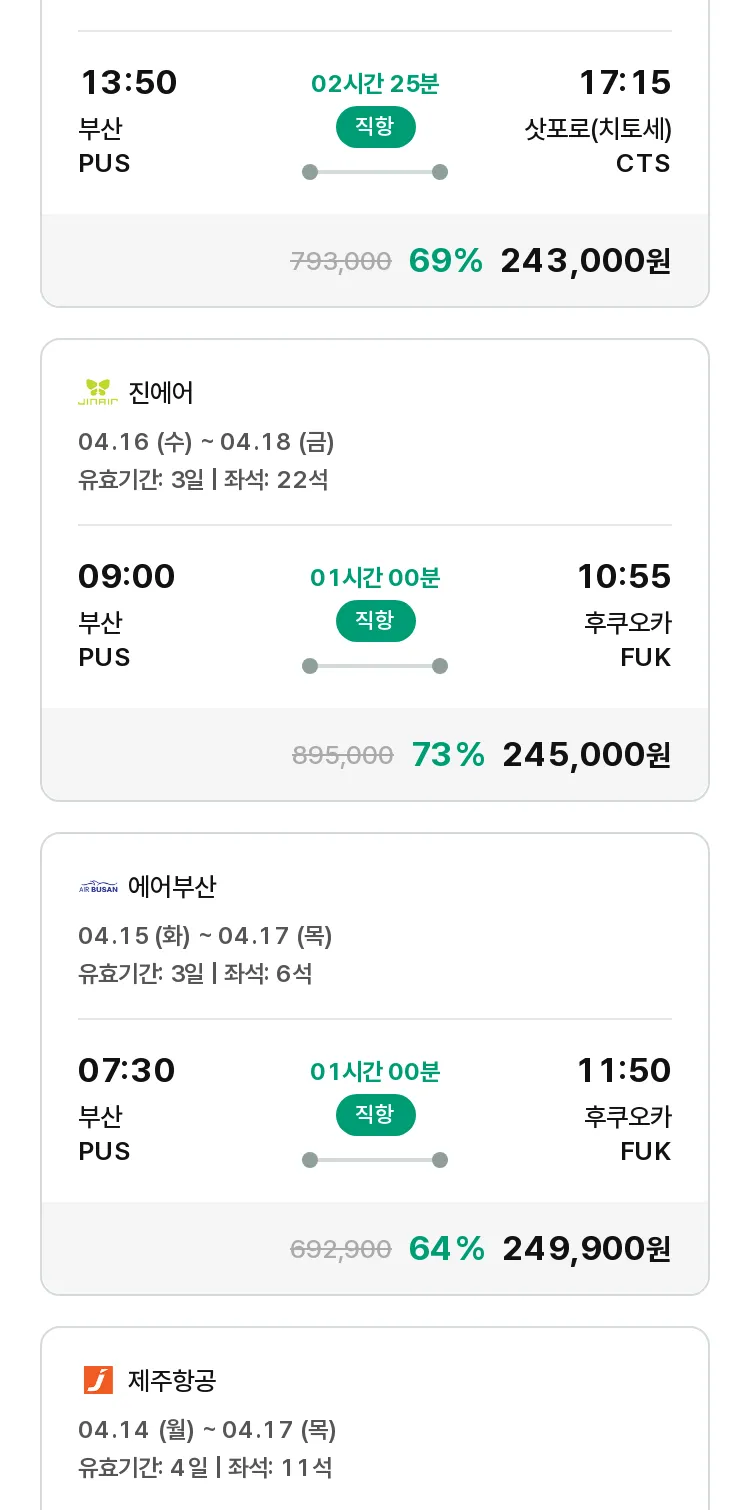
Task: Select the 에어부산 airline name
Action: [x=172, y=886]
